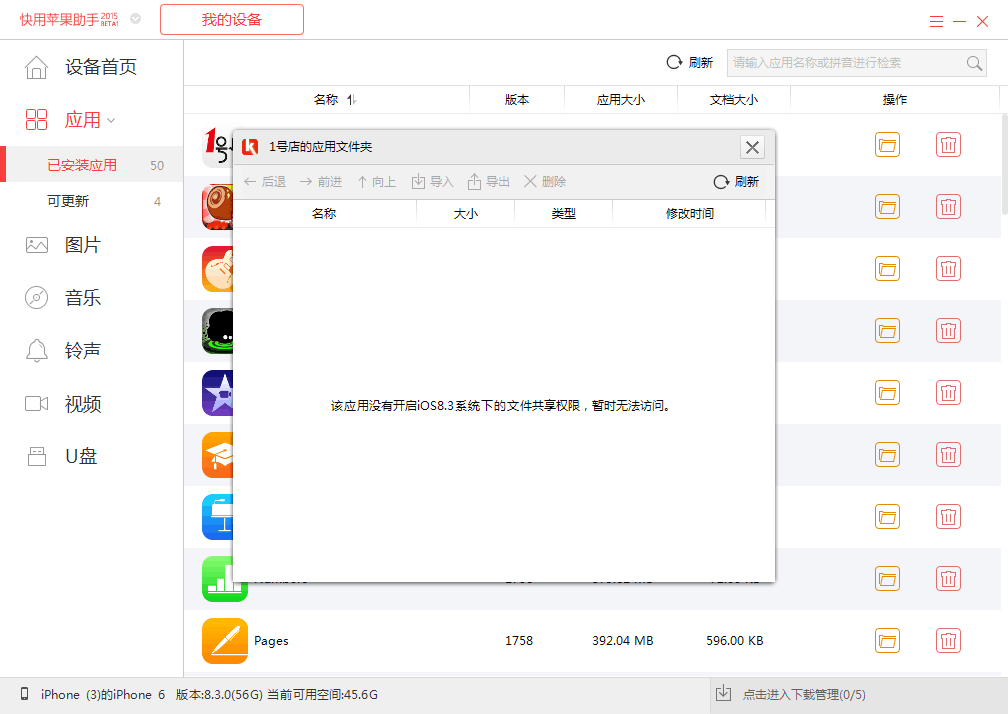Sort by 版本 column header

517,100
